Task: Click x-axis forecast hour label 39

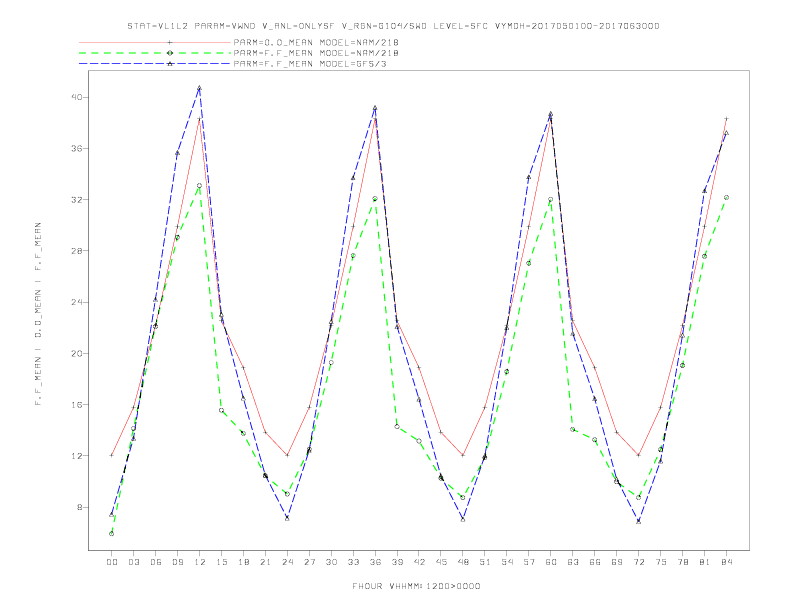Action: (397, 562)
